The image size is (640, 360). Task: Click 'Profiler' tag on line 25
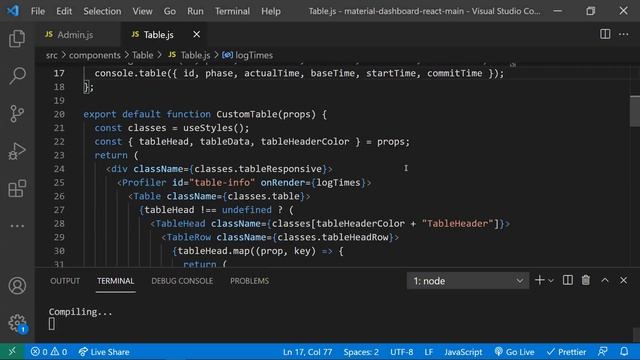144,182
